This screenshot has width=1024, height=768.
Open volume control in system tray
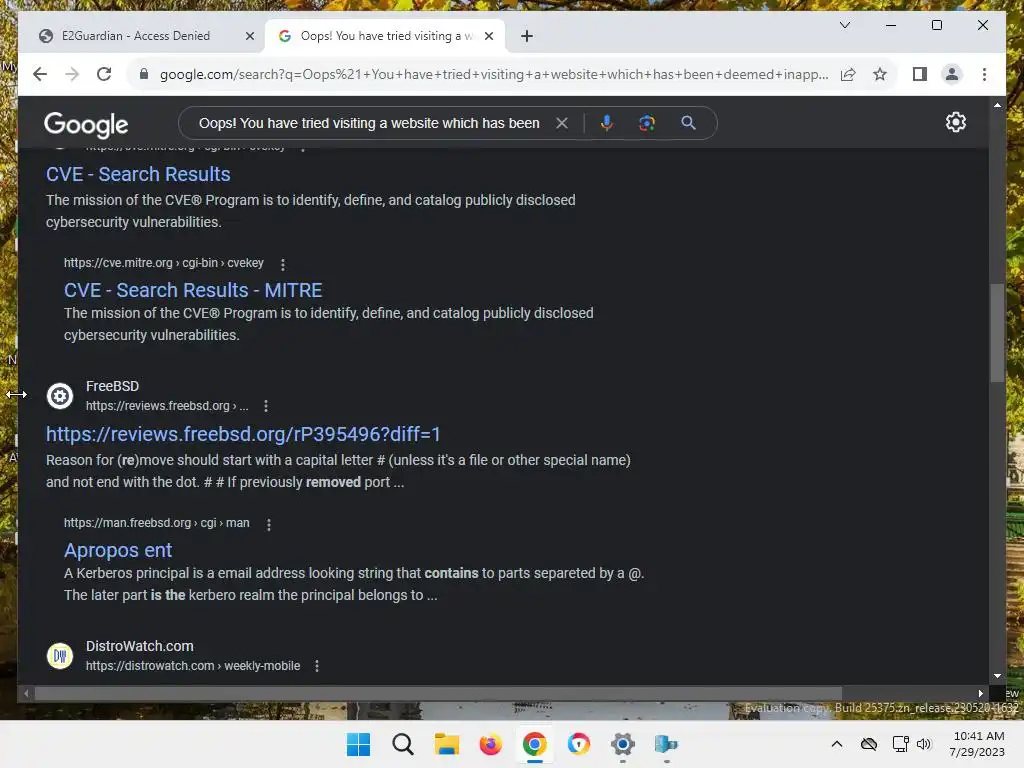click(923, 744)
